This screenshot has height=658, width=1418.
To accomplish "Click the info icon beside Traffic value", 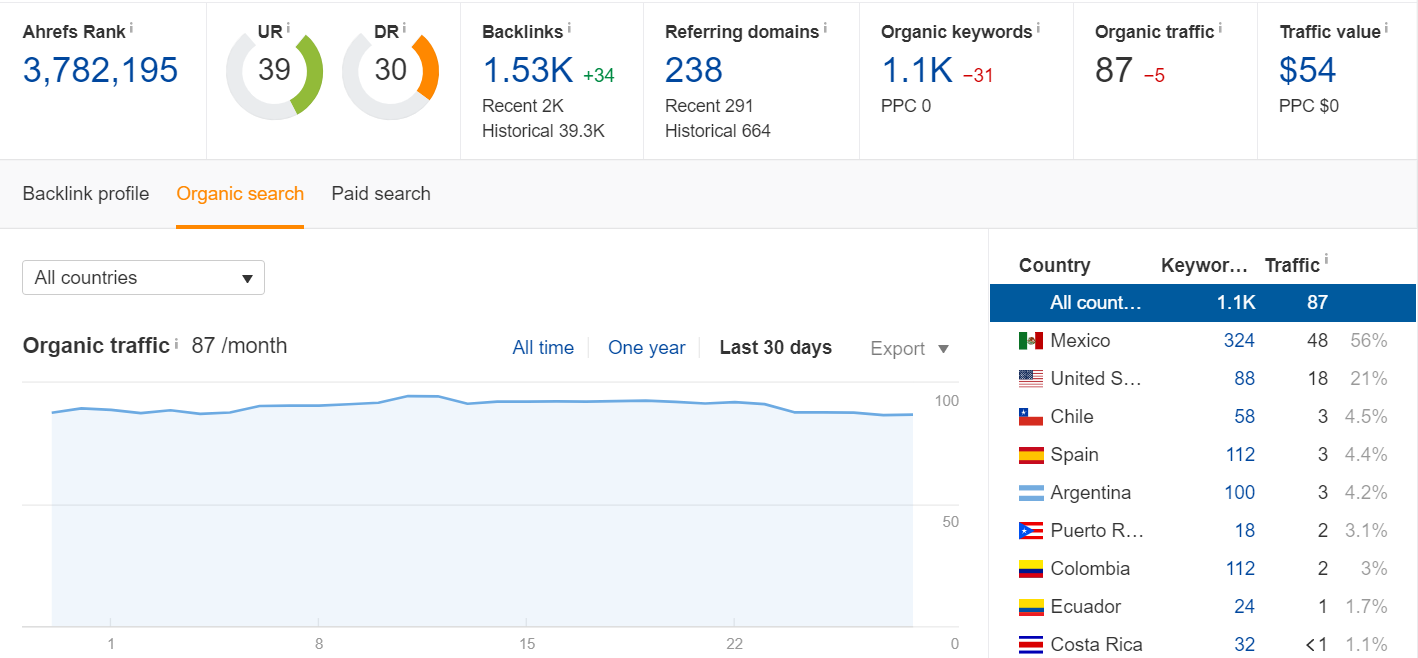I will click(1388, 28).
